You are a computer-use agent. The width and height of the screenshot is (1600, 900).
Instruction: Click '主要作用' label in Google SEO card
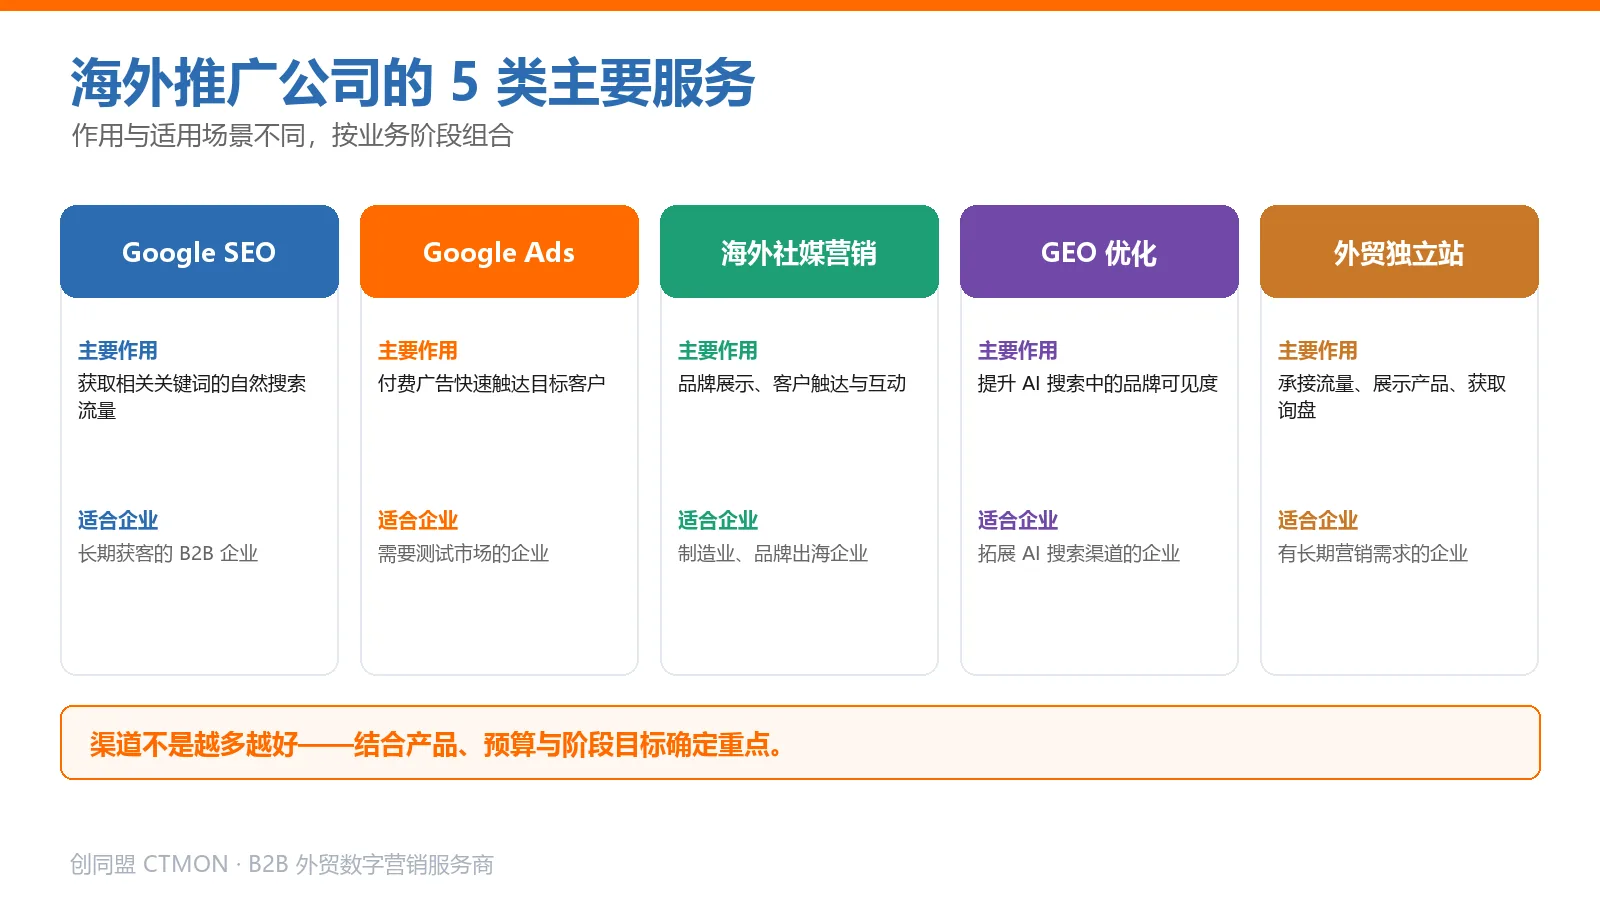(x=118, y=351)
